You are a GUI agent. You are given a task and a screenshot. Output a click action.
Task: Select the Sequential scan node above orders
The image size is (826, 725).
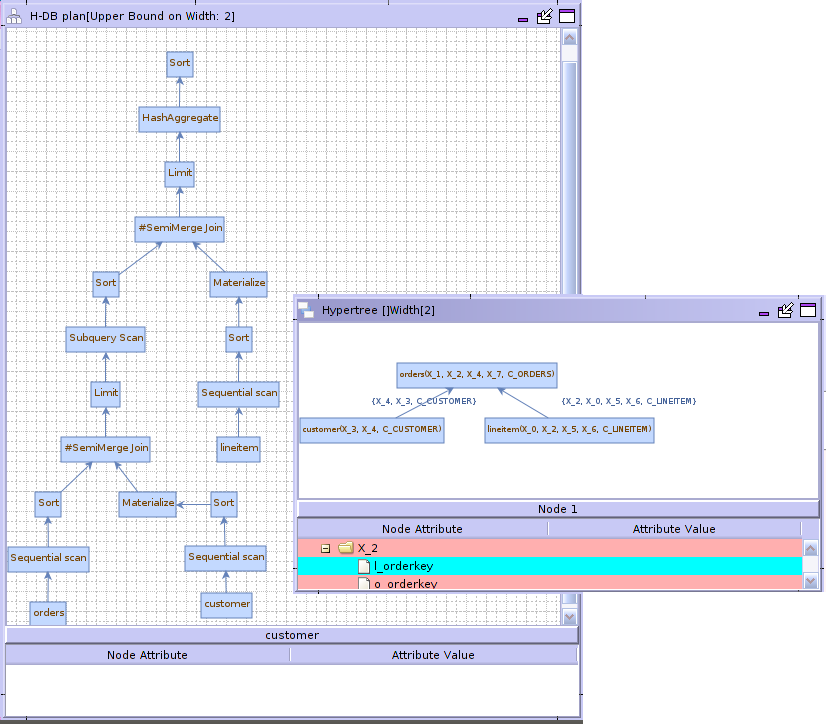[48, 559]
